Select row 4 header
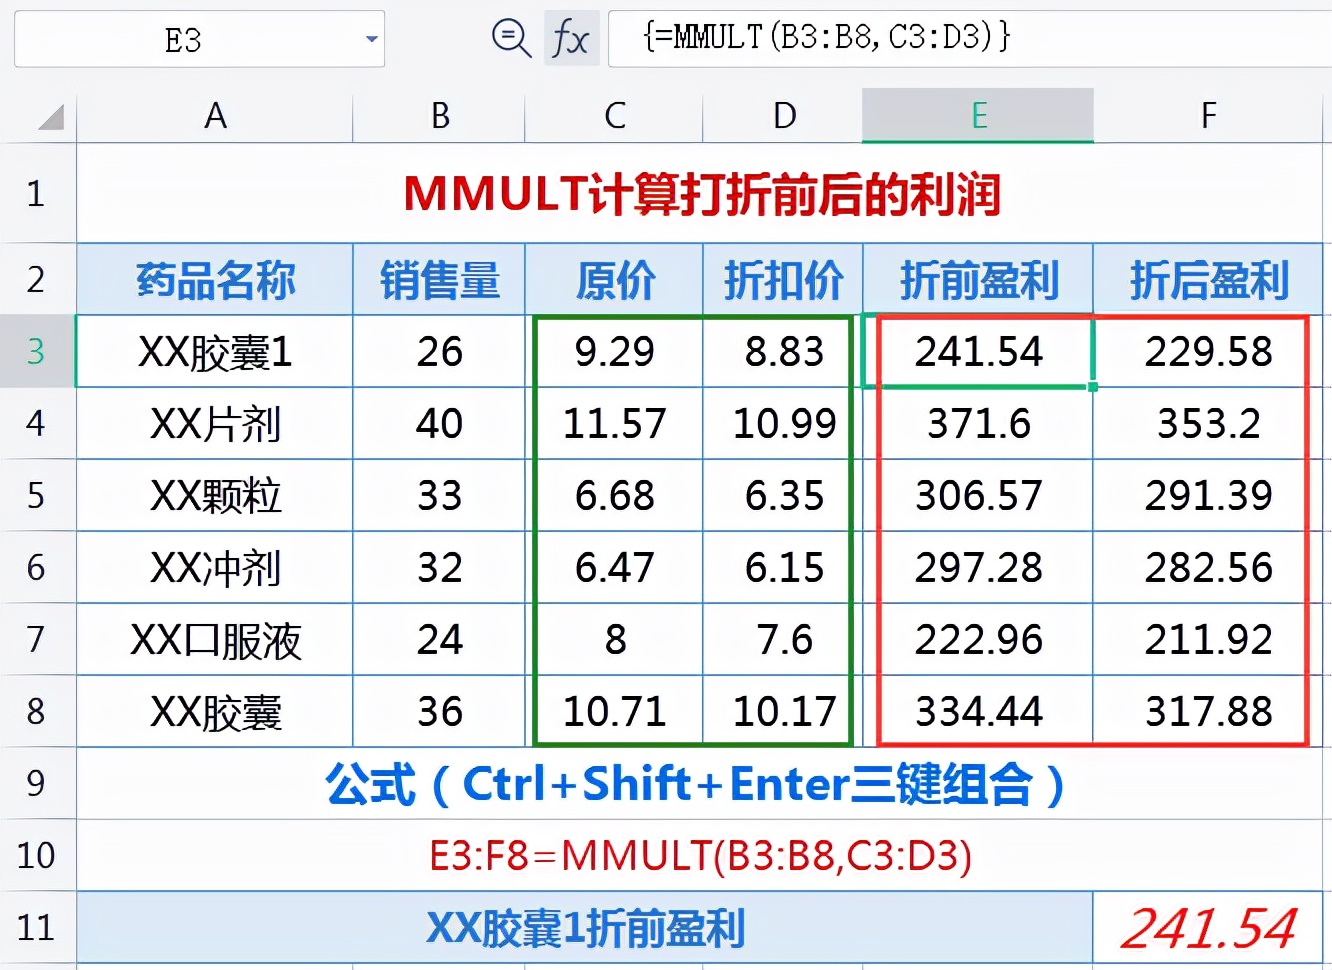1332x970 pixels. [37, 423]
